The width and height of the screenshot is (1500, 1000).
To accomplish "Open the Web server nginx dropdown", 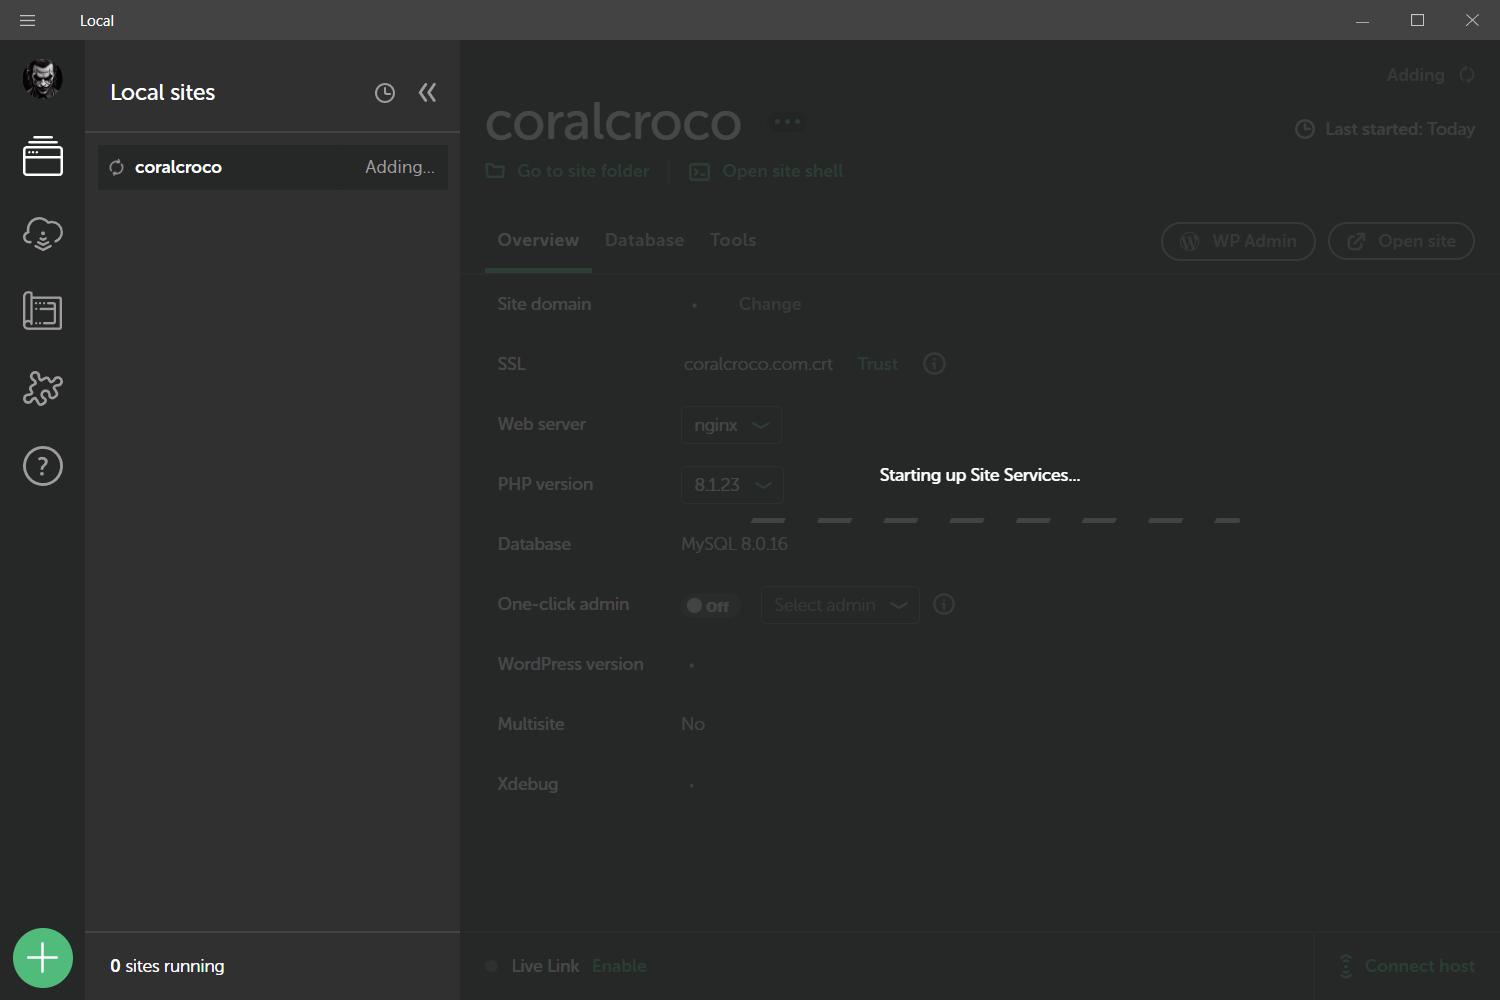I will 732,425.
